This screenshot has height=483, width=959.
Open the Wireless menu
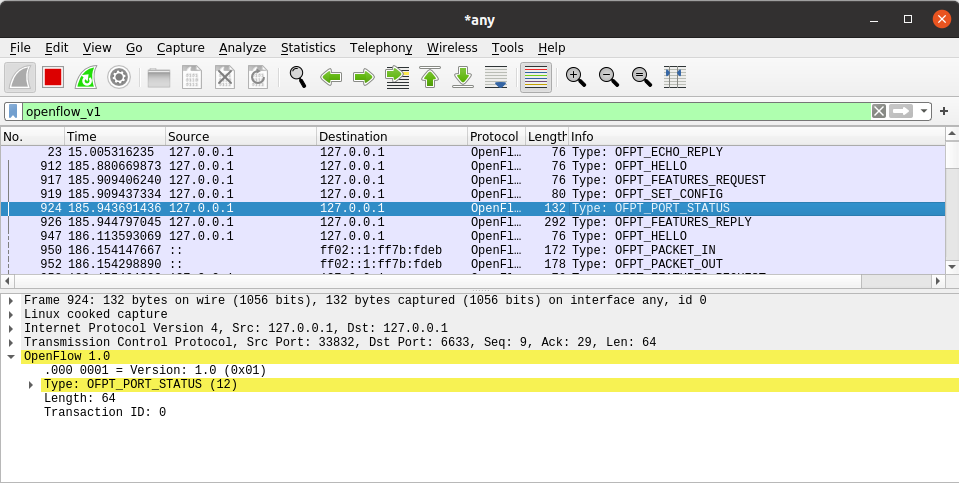click(x=452, y=48)
